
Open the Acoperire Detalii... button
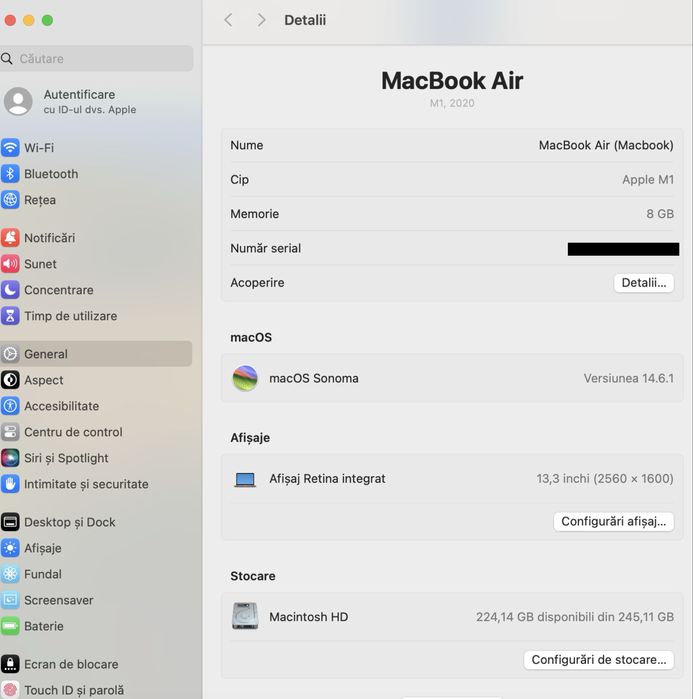[x=644, y=283]
